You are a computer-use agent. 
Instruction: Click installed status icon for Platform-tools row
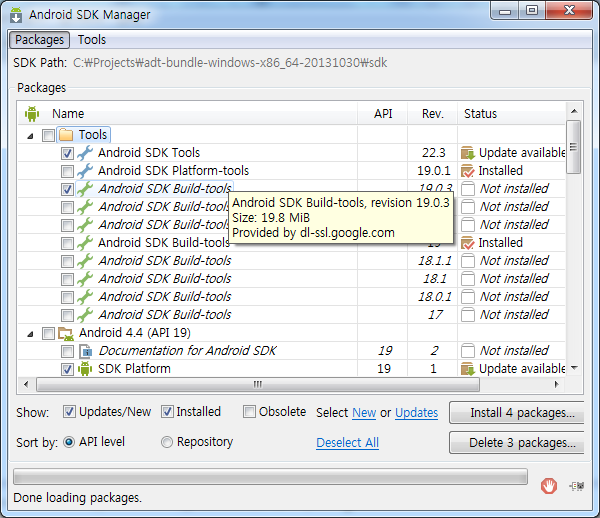468,171
